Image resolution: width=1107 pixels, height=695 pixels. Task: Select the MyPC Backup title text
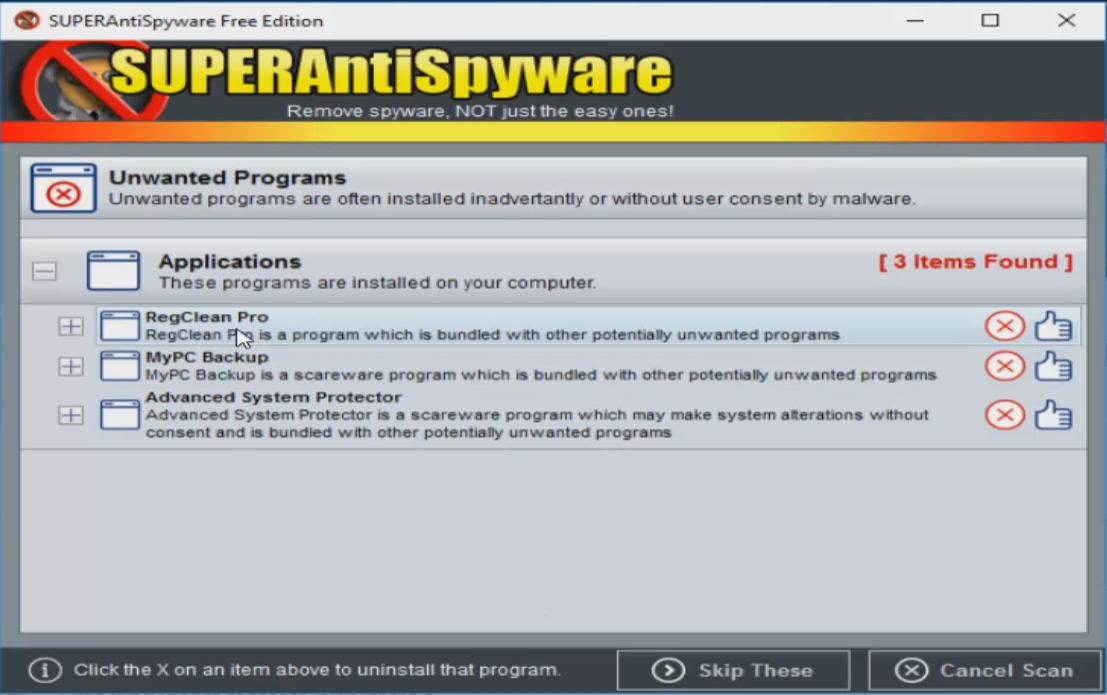click(x=207, y=357)
